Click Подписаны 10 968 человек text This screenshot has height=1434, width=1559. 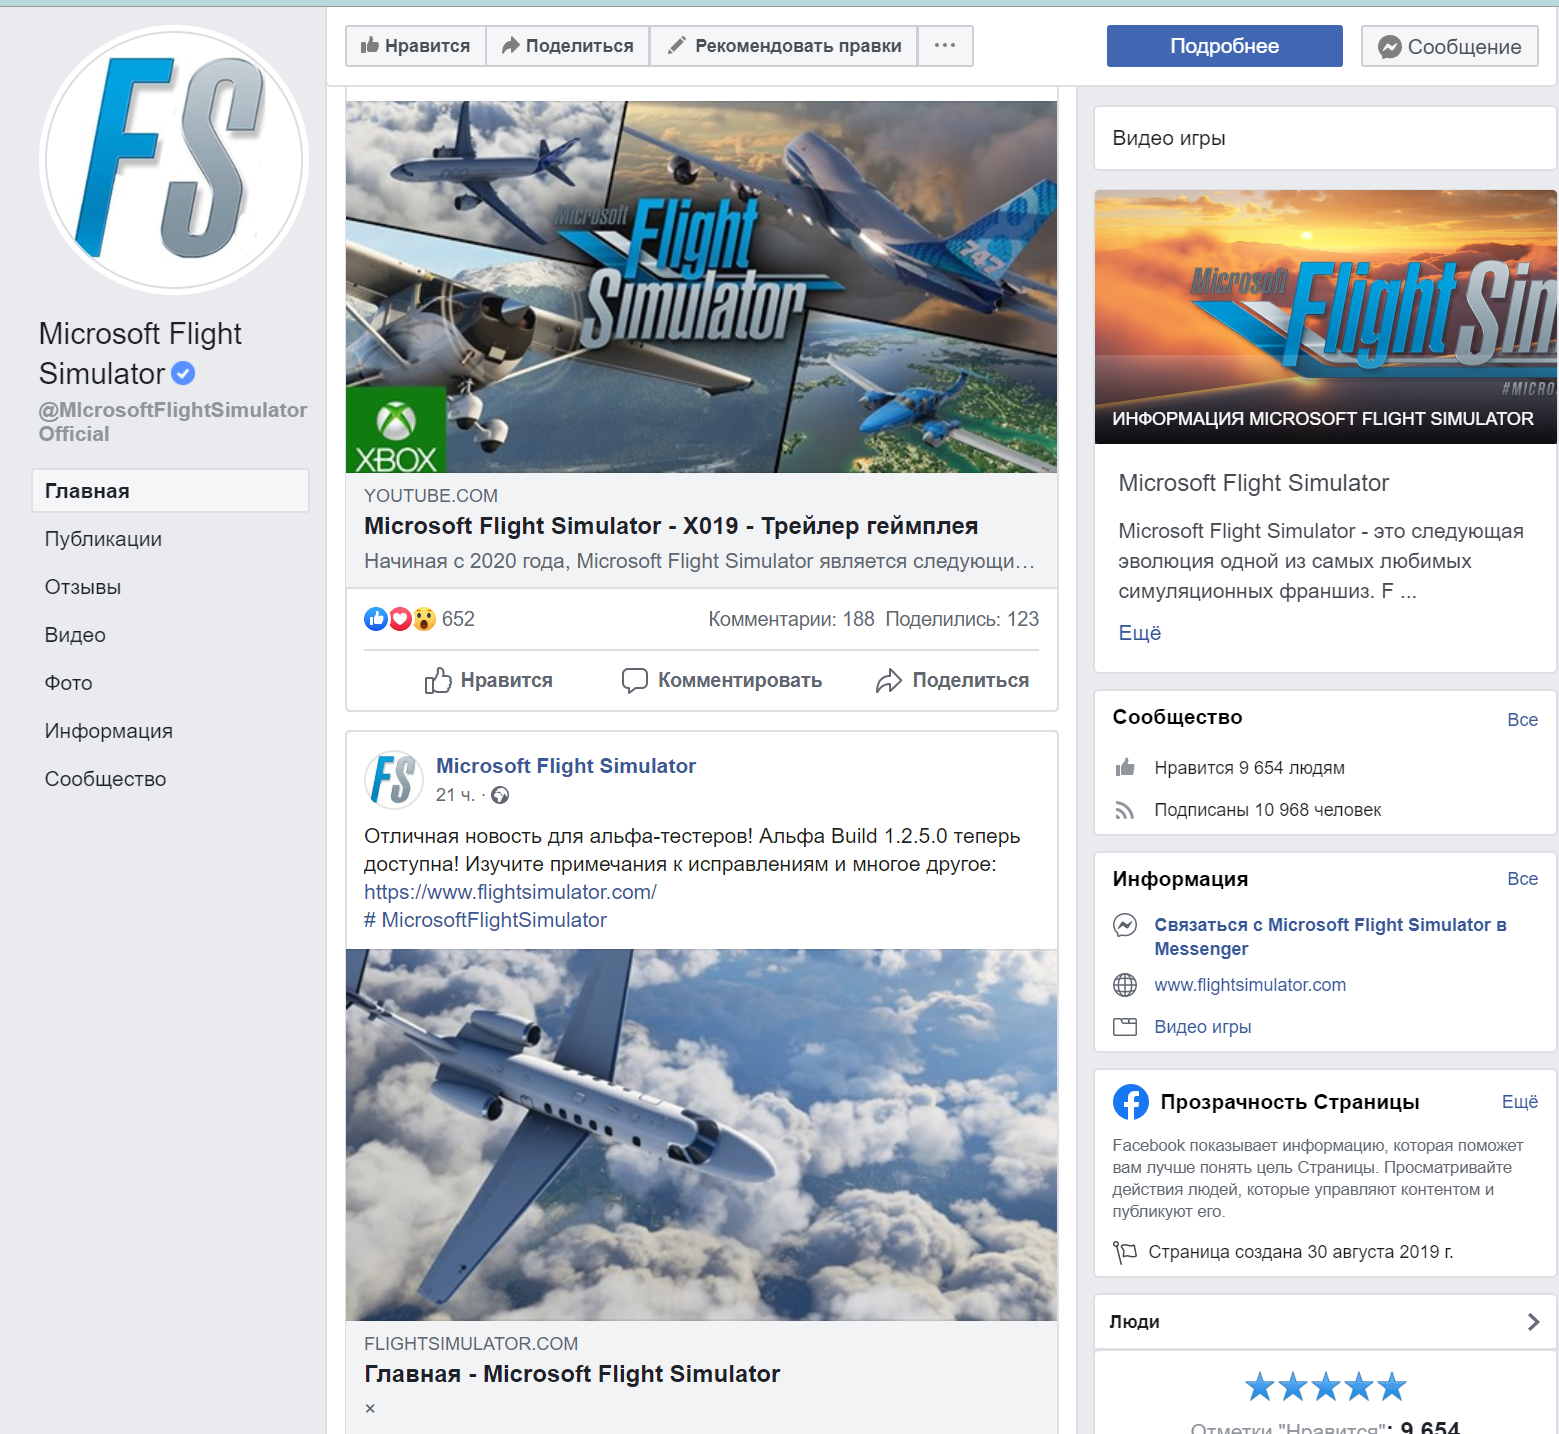1267,810
